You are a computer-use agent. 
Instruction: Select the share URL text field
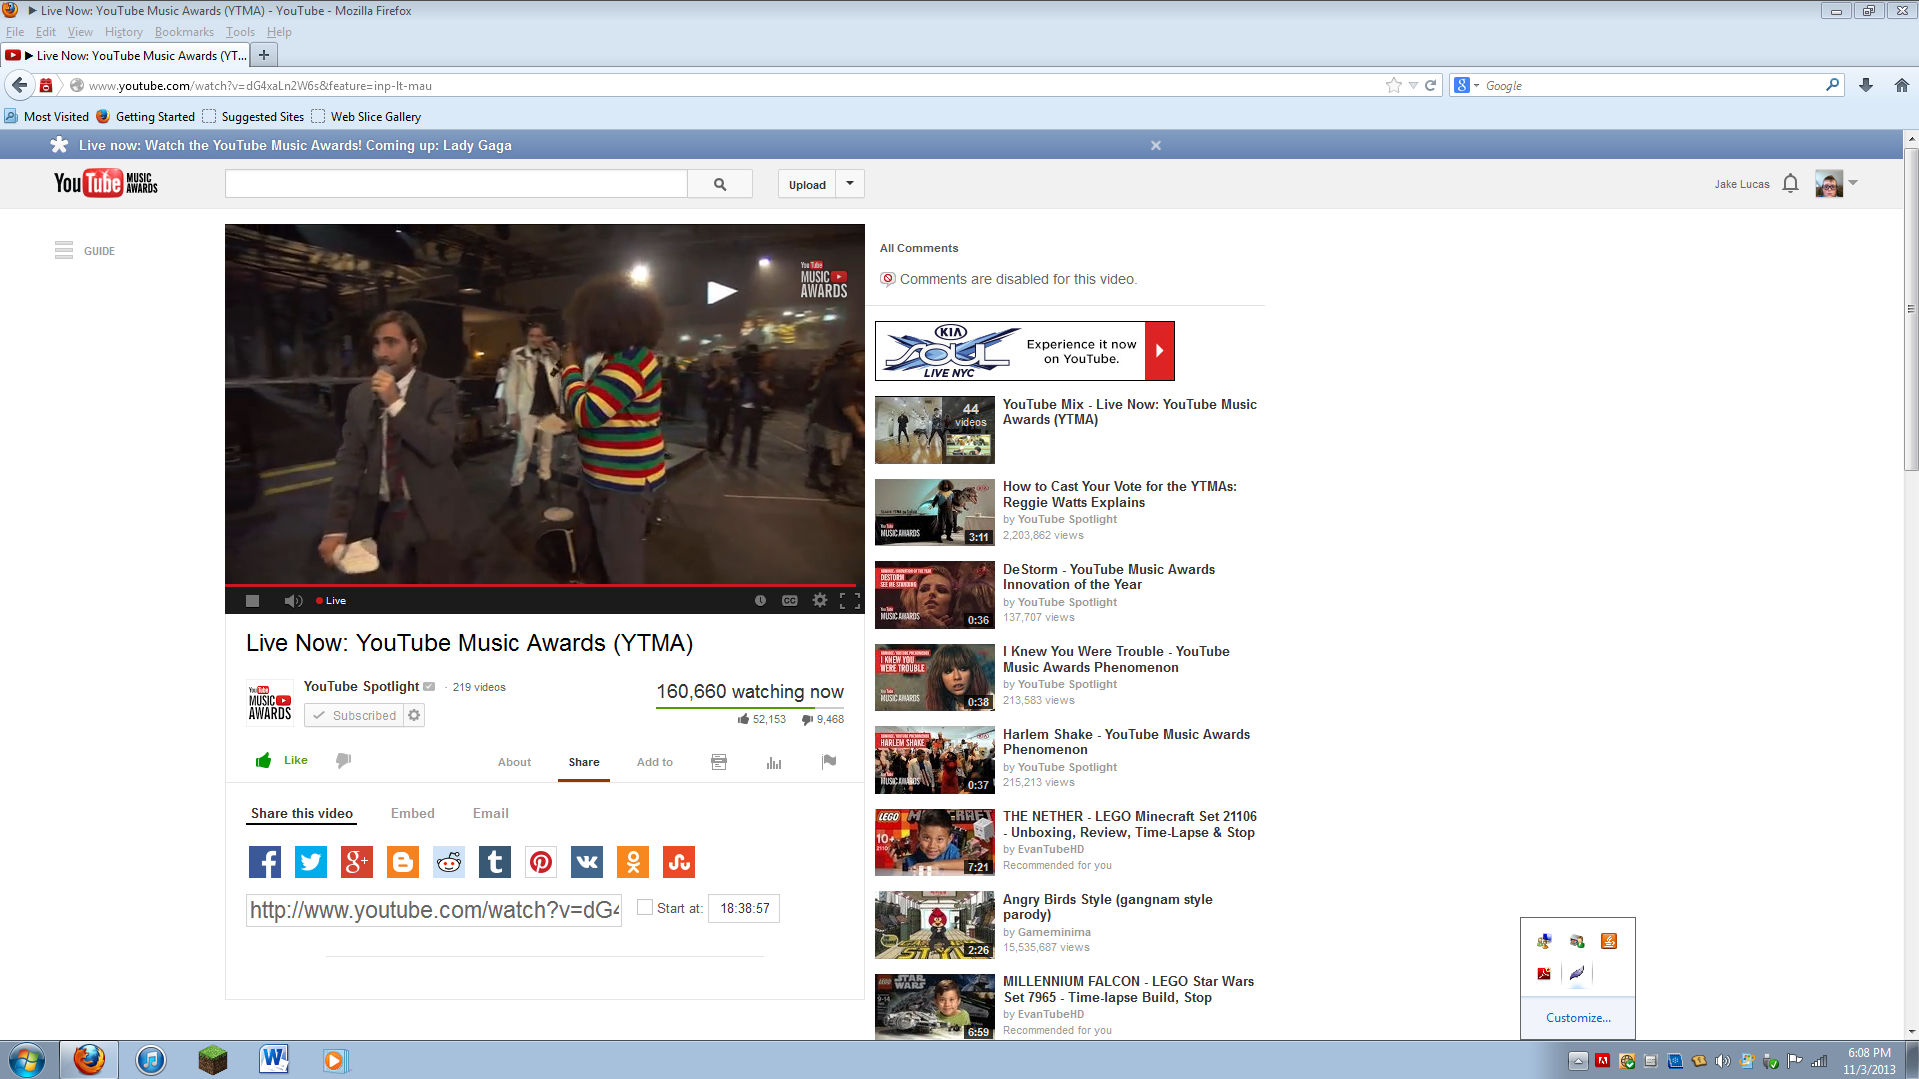click(x=434, y=910)
